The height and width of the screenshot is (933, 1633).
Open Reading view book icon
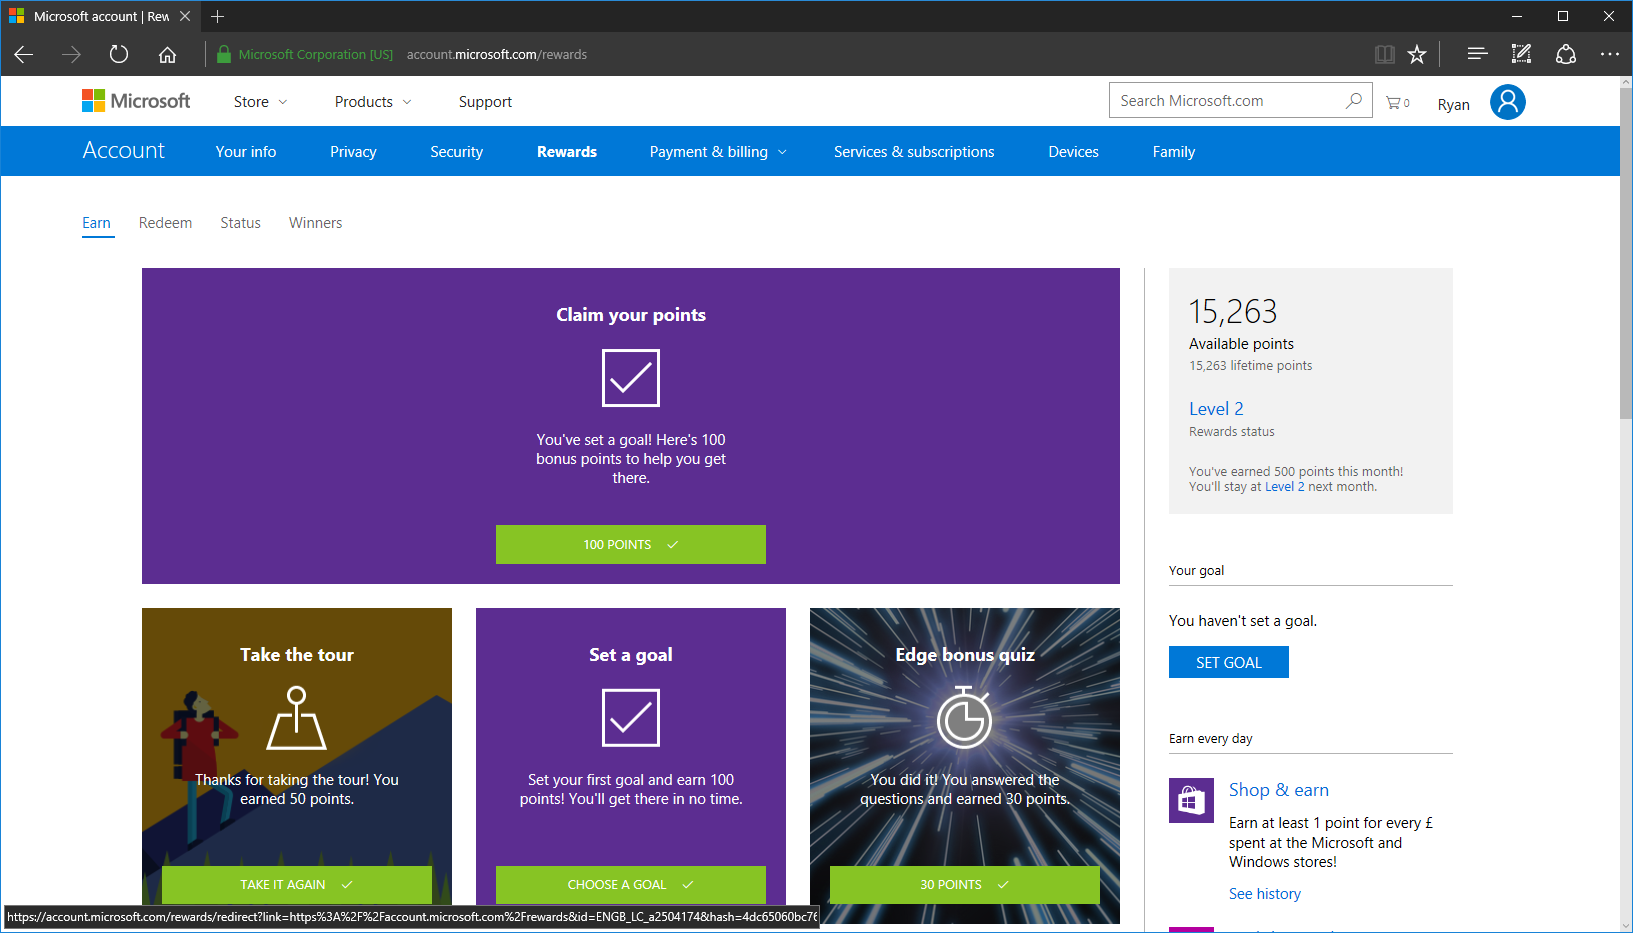point(1384,54)
